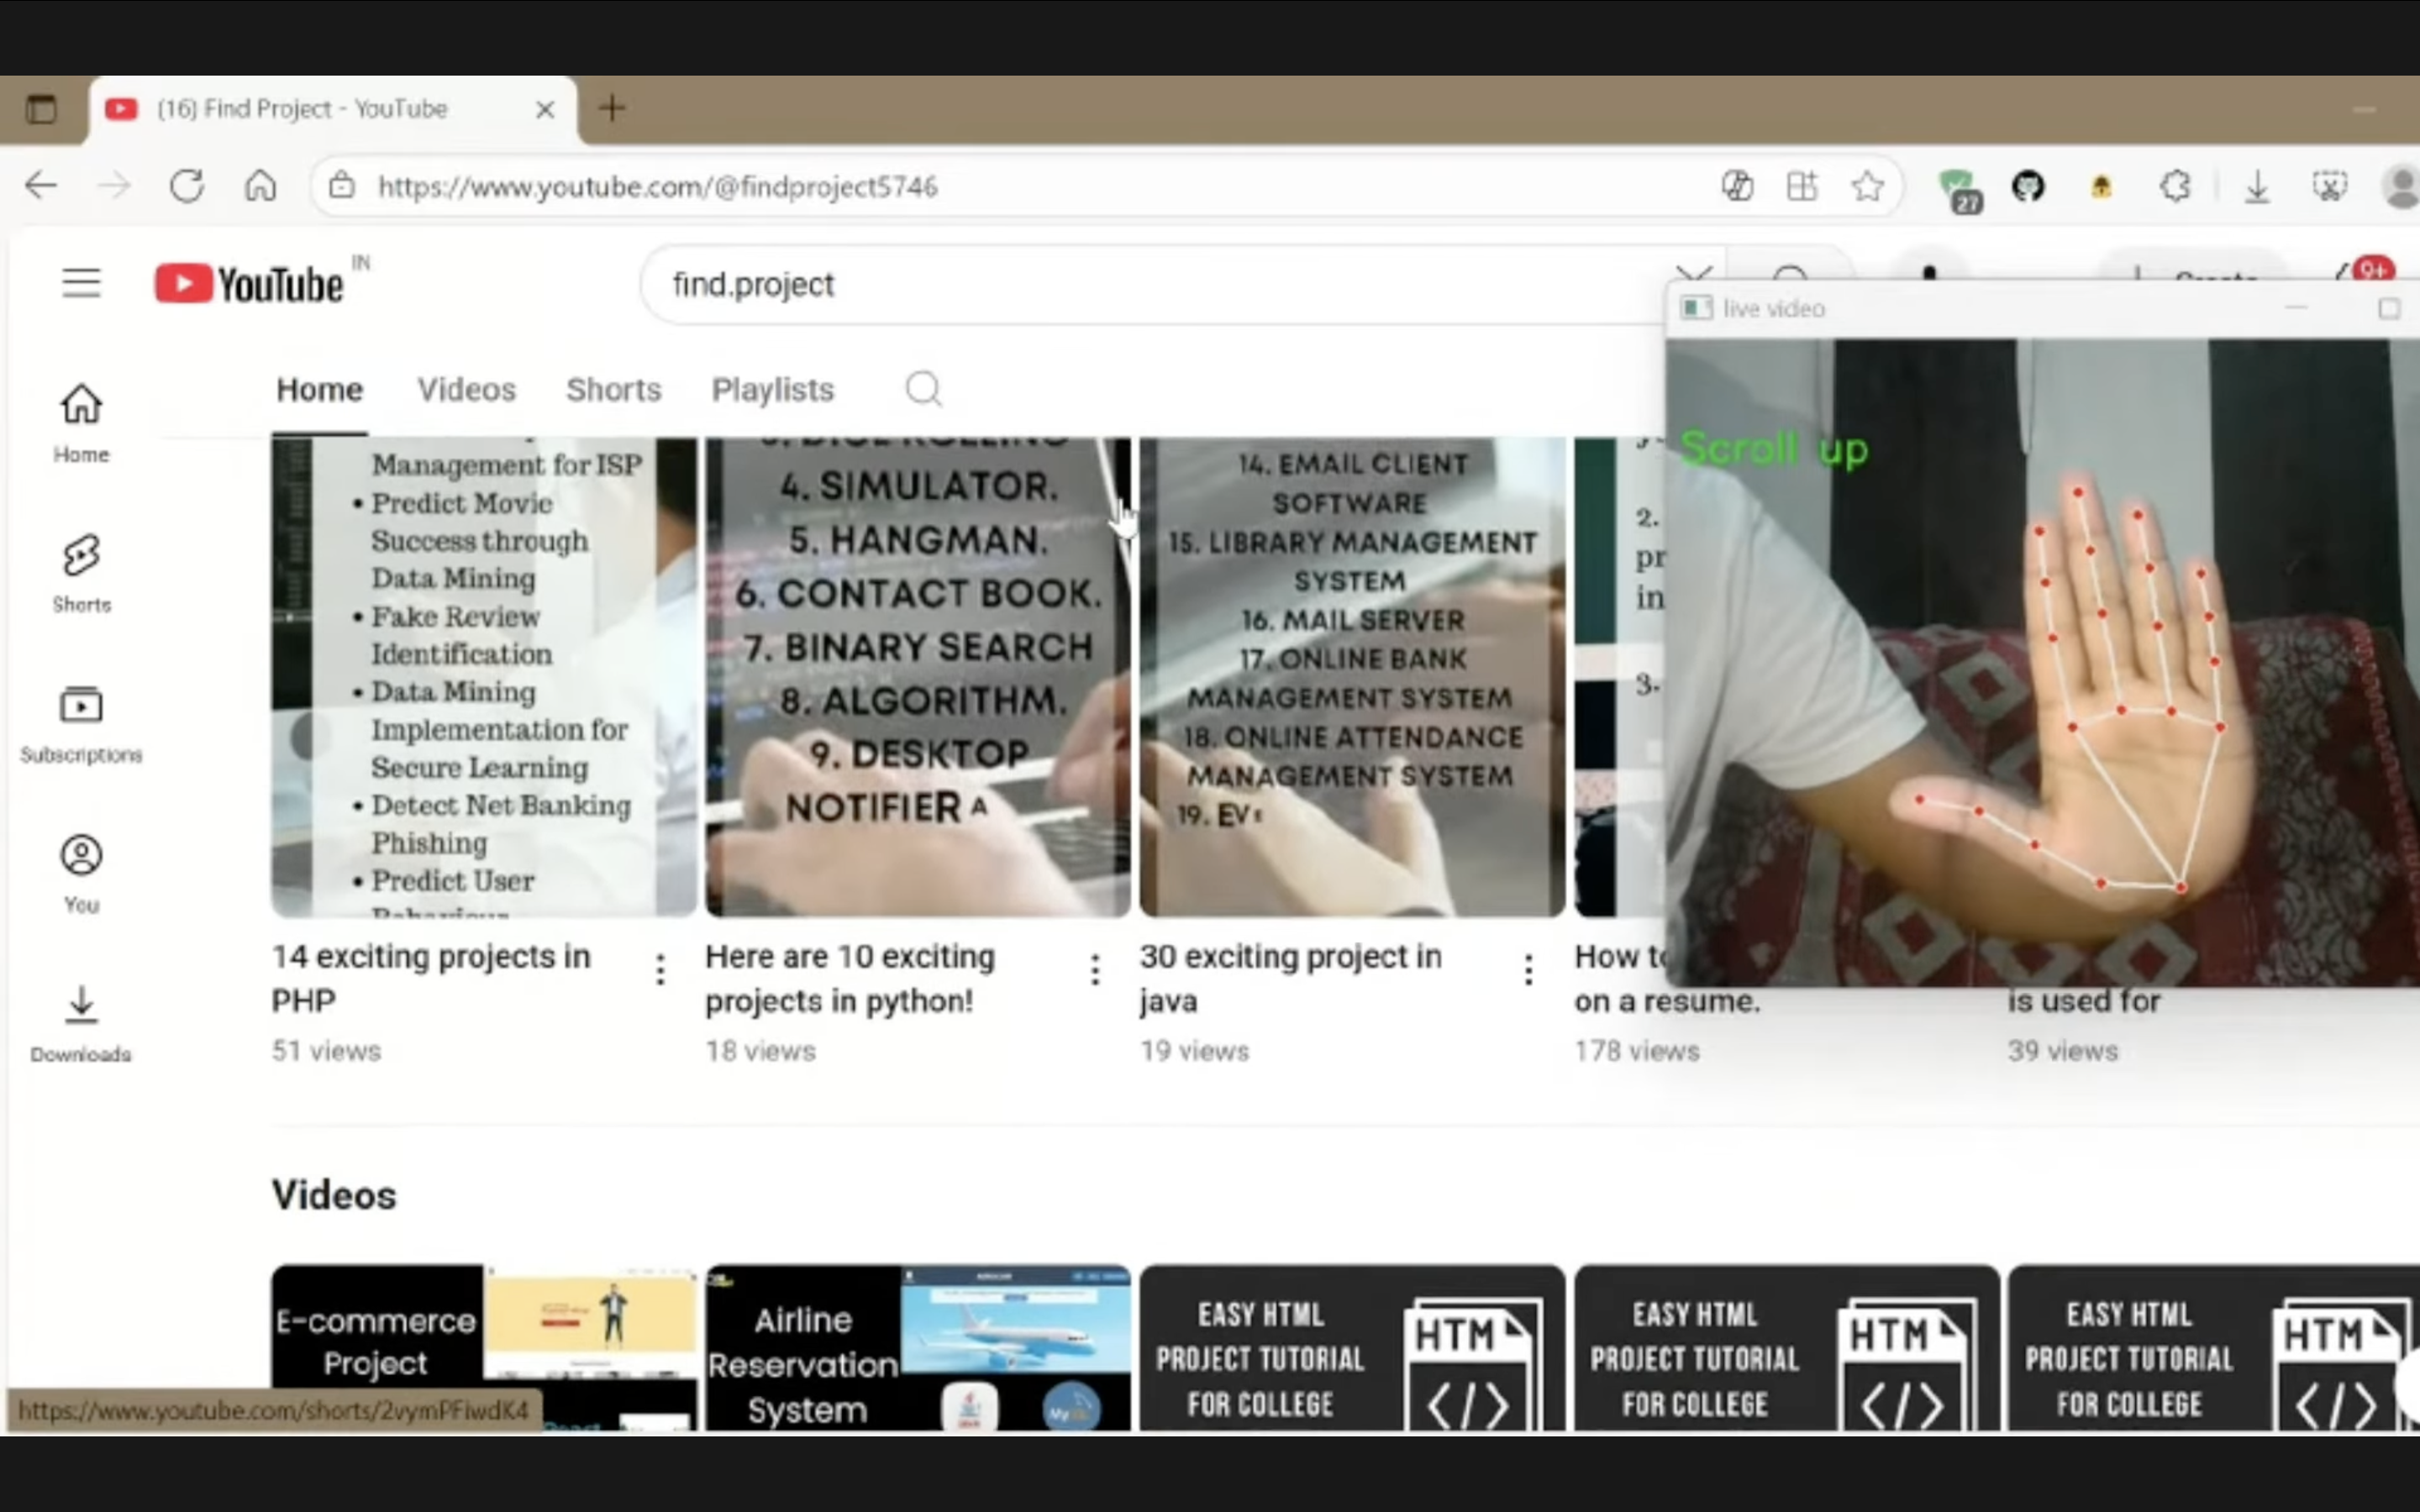Image resolution: width=2420 pixels, height=1512 pixels.
Task: Open the green extension with 27 badge
Action: pyautogui.click(x=1958, y=190)
